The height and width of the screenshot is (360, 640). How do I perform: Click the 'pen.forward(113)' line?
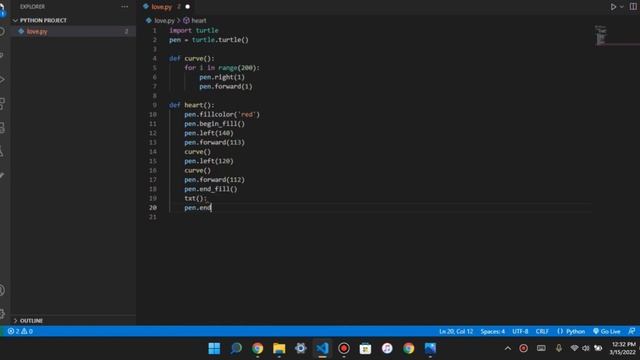(x=214, y=142)
